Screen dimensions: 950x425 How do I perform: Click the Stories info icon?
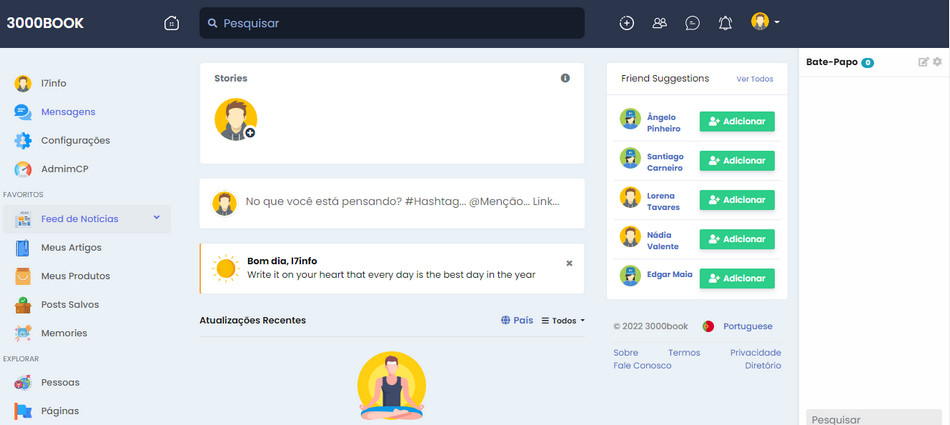(565, 78)
